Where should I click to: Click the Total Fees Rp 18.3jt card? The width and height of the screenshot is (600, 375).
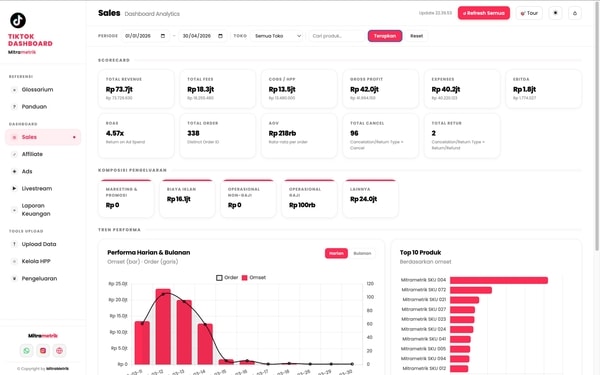[x=218, y=89]
